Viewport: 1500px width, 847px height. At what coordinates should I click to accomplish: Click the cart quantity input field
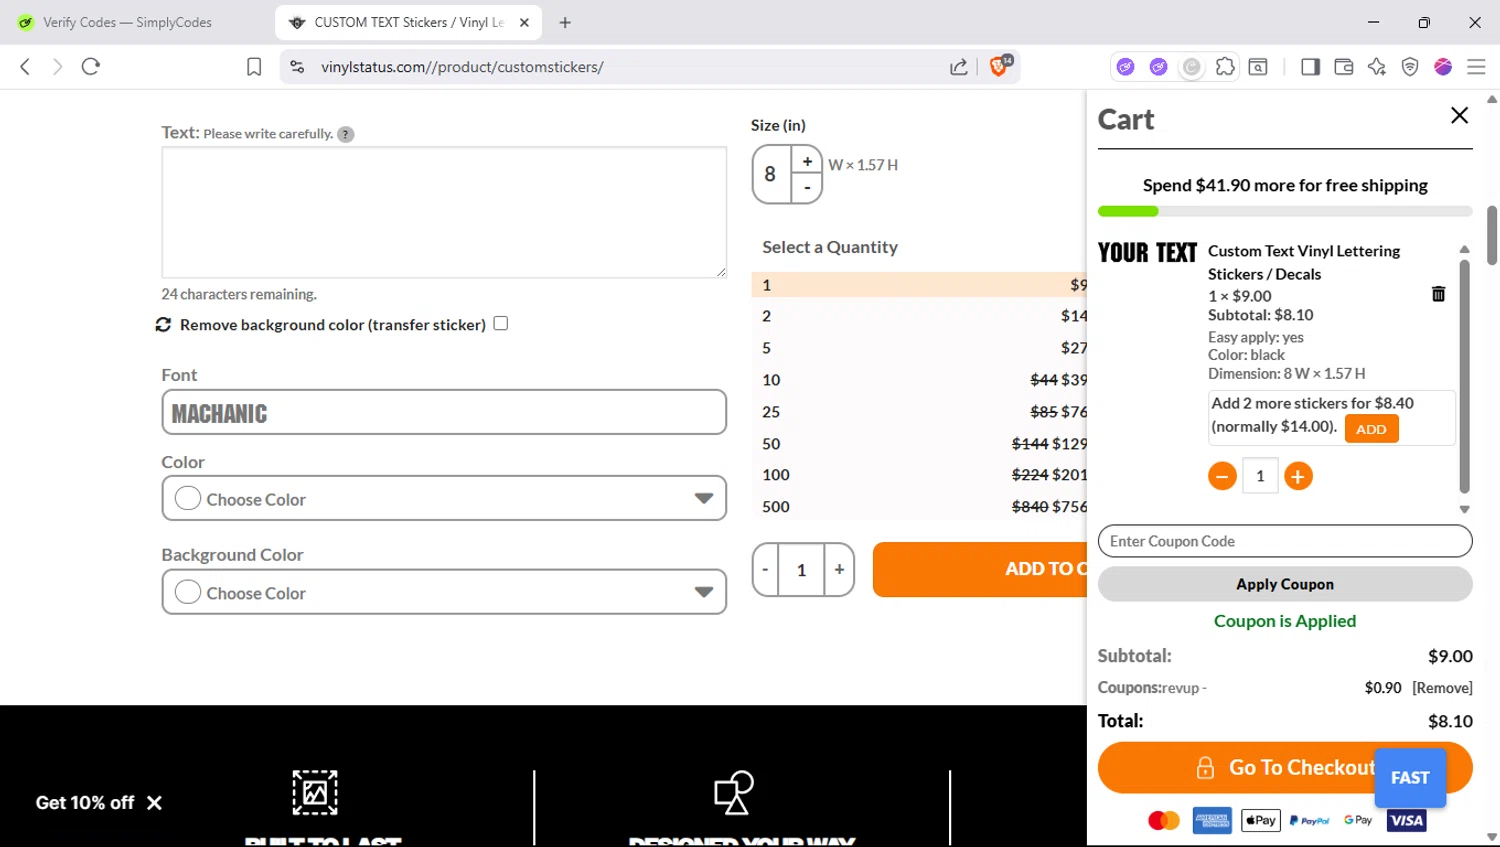coord(1260,476)
